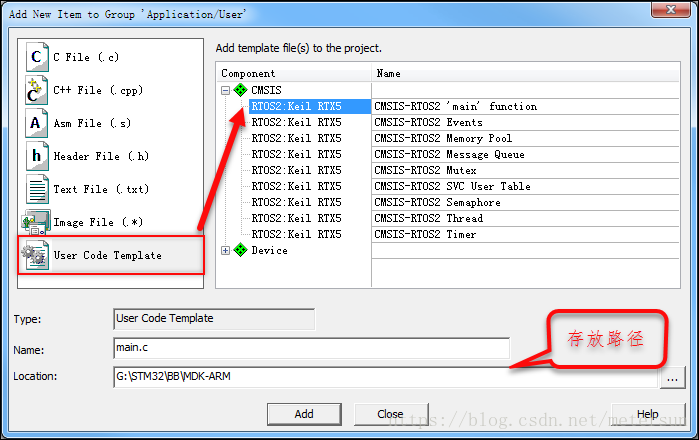Image resolution: width=699 pixels, height=440 pixels.
Task: Select CMSIS-RTOS2 Message Queue template
Action: [x=449, y=155]
